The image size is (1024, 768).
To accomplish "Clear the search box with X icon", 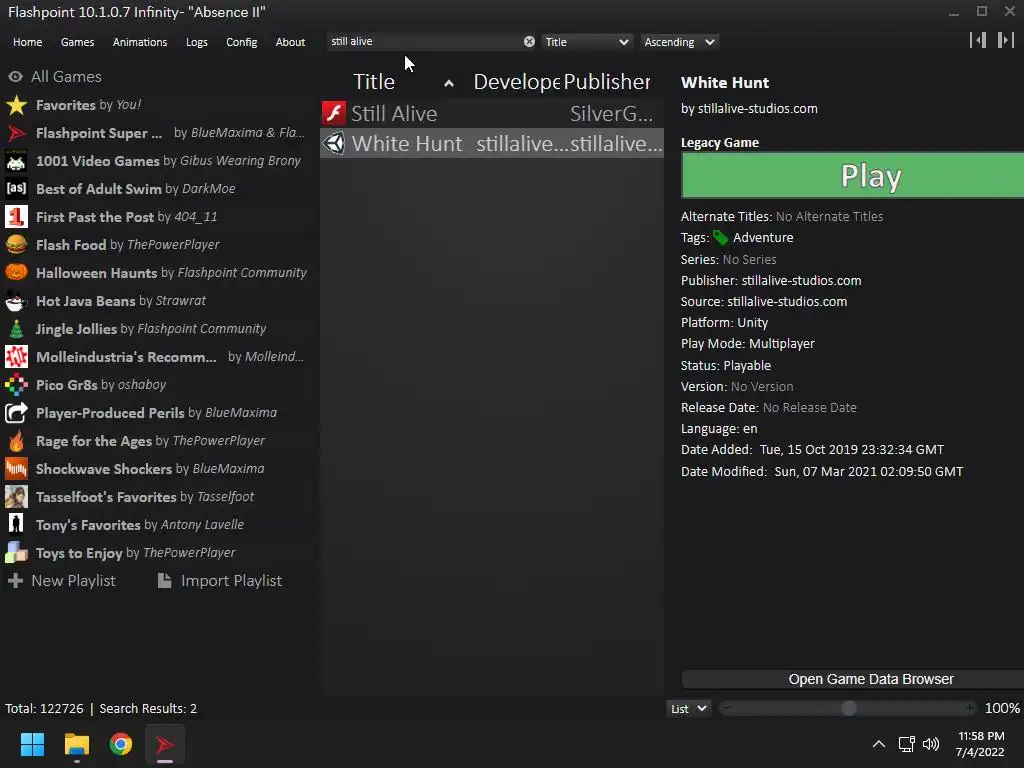I will coord(529,42).
